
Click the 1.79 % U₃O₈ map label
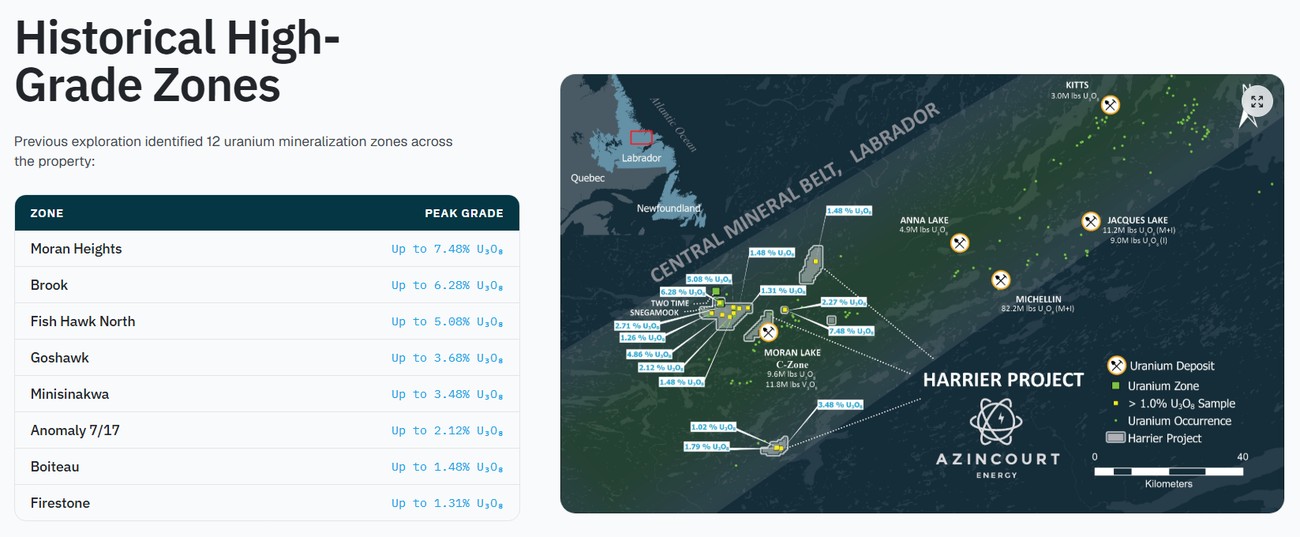708,446
